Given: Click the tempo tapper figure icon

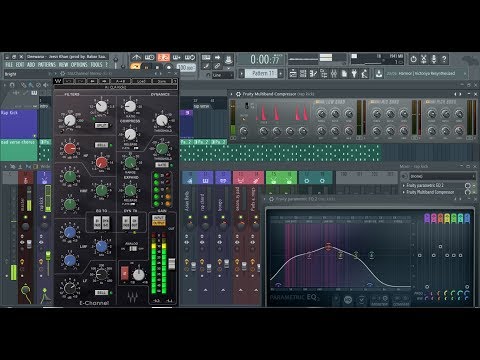Looking at the screenshot, I should pos(364,73).
